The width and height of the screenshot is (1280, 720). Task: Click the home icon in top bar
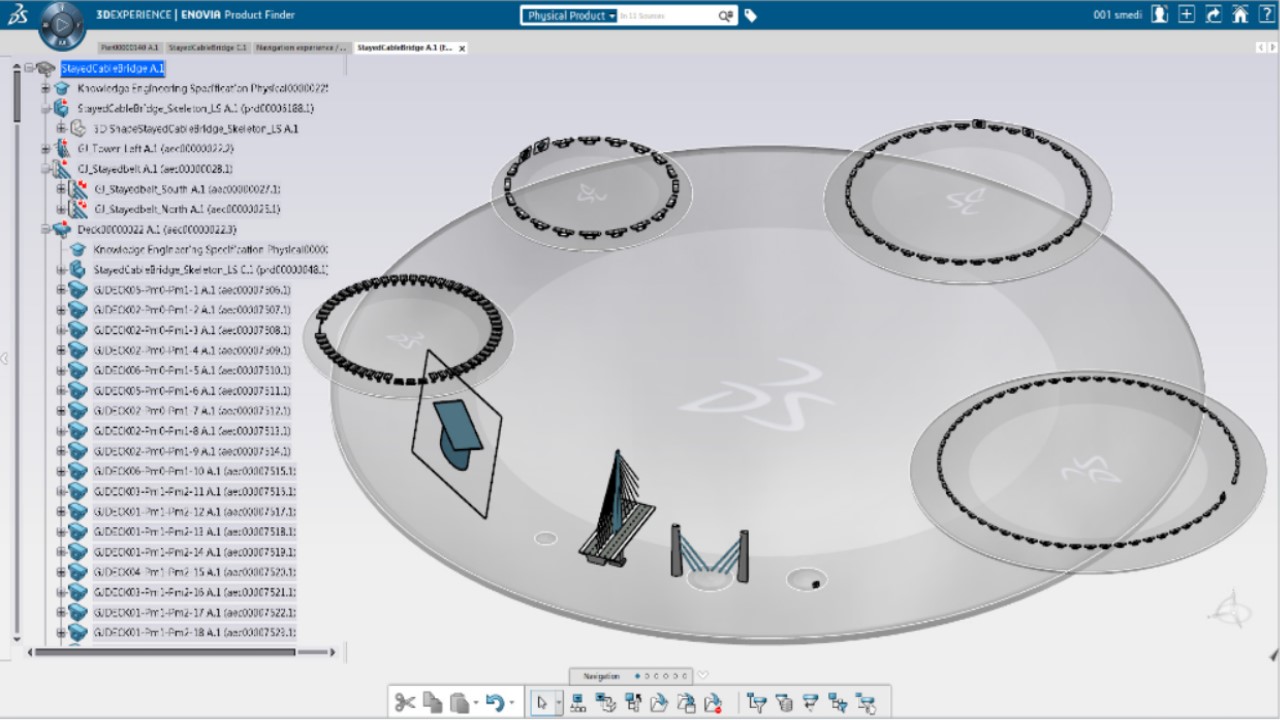click(1240, 15)
